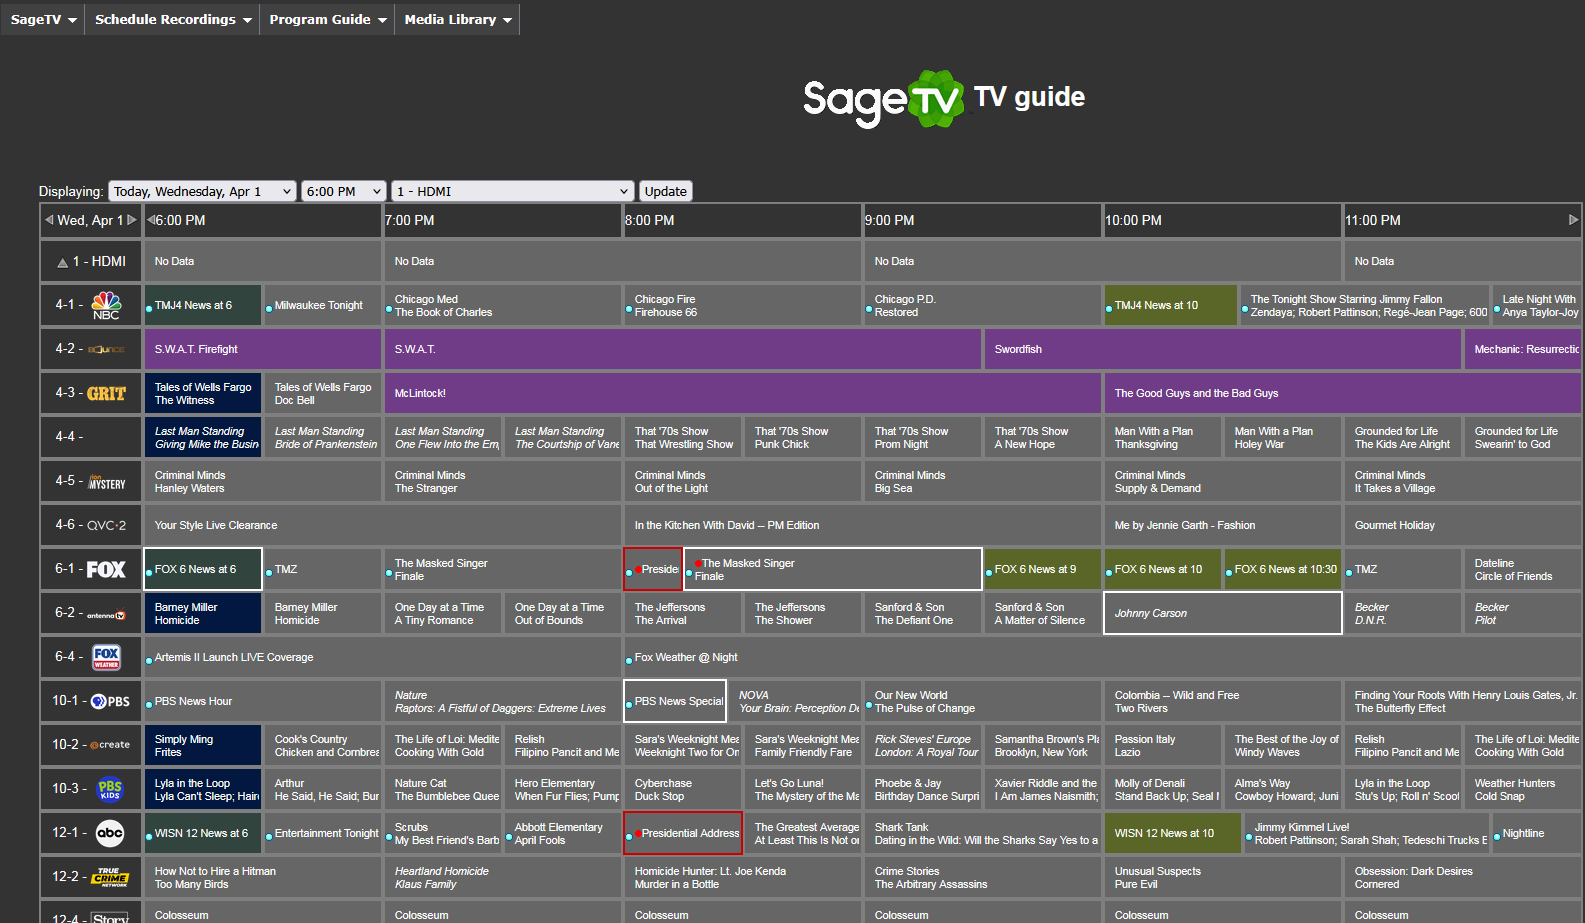
Task: Click the FOX logo on channel 6-1
Action: point(106,569)
